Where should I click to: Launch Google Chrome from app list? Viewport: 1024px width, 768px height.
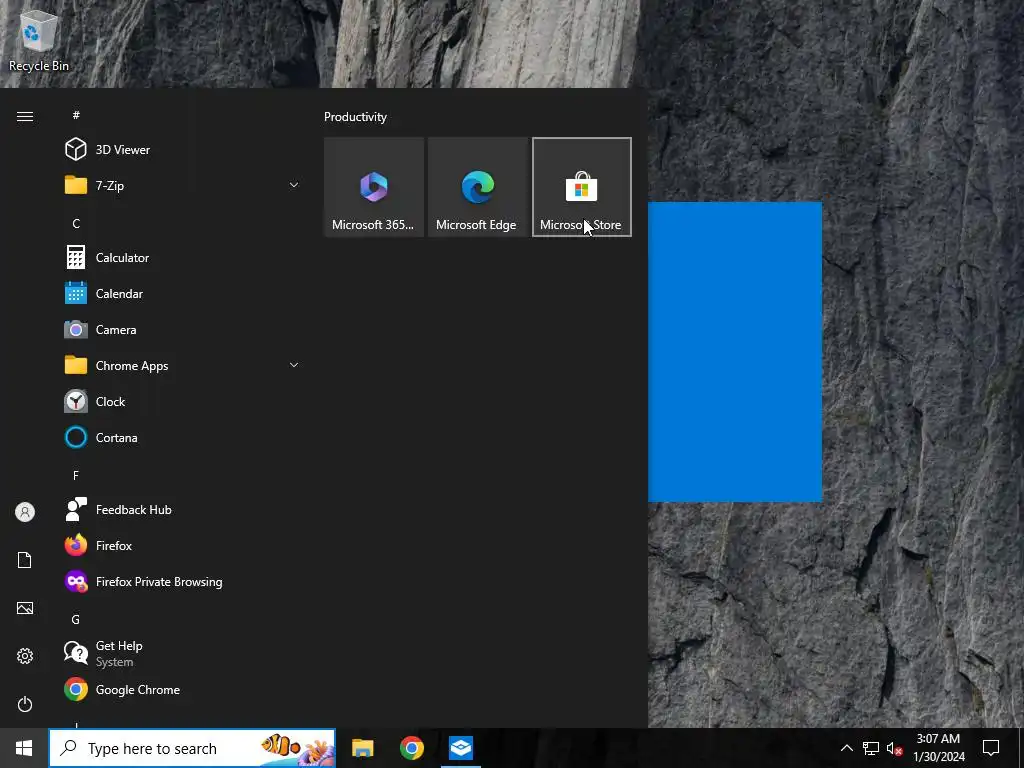pyautogui.click(x=182, y=689)
